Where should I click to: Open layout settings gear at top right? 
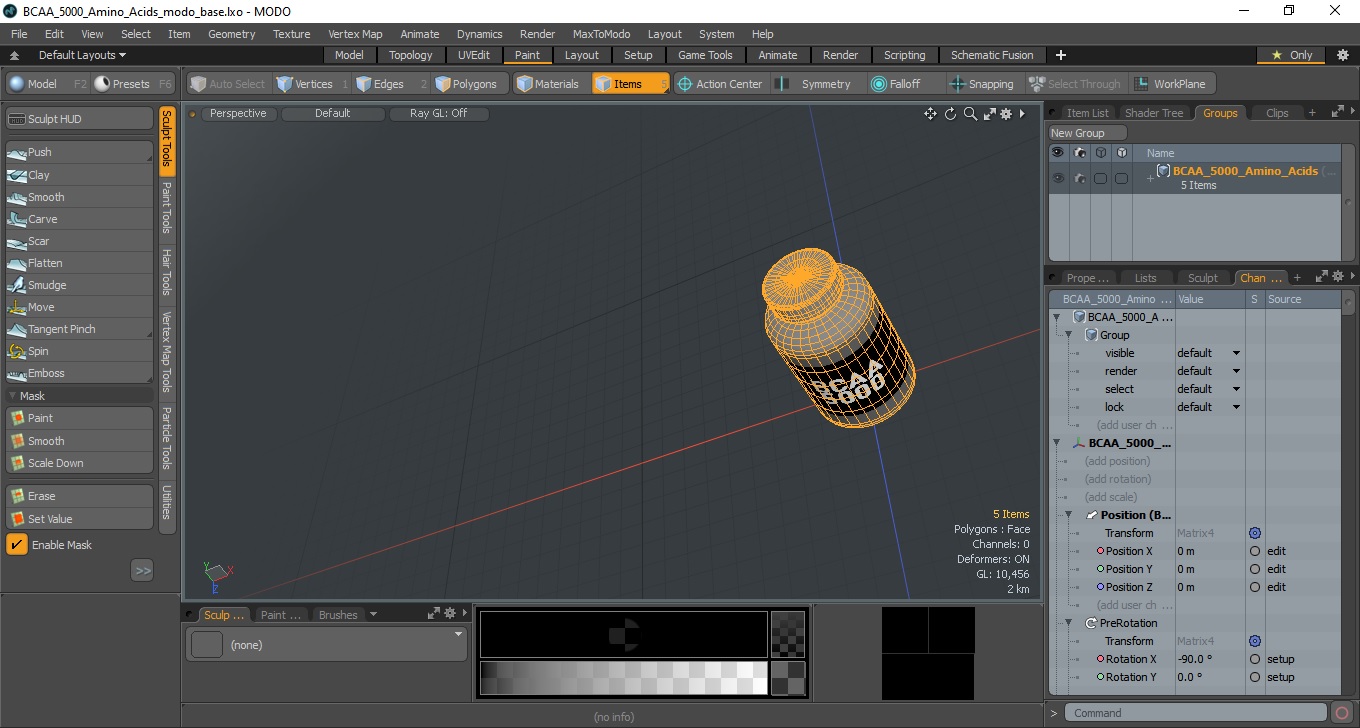coord(1343,55)
